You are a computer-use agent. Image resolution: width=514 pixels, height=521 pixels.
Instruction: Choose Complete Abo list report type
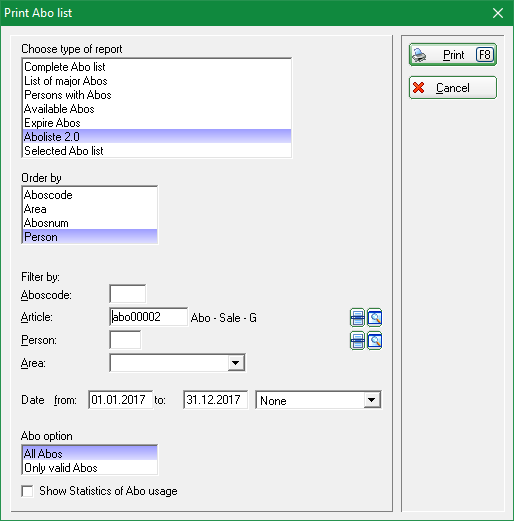pos(157,67)
